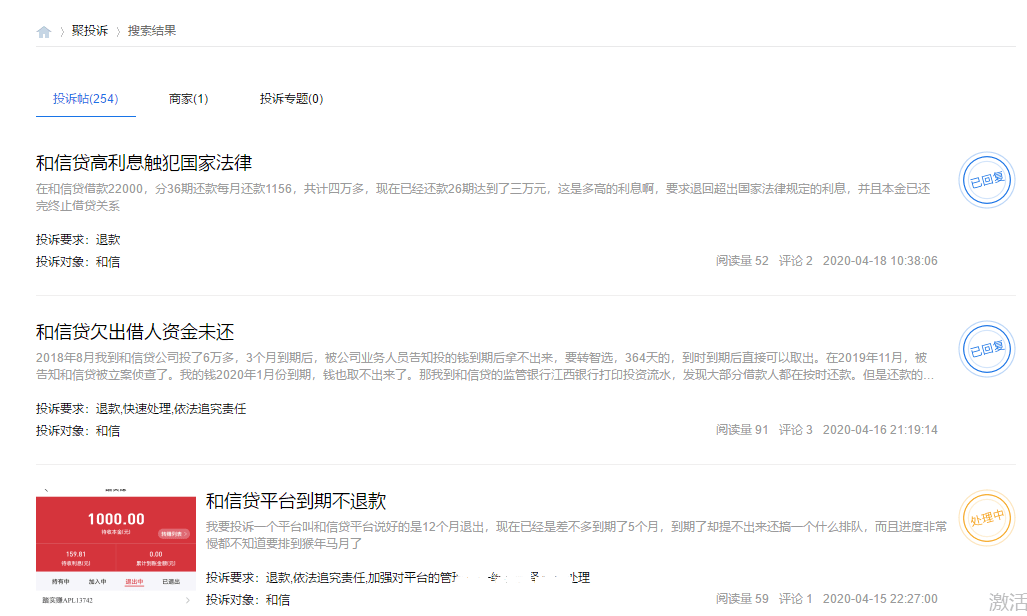Click 评论 2 on first post
Screen dimensions: 1027x616
coord(796,261)
